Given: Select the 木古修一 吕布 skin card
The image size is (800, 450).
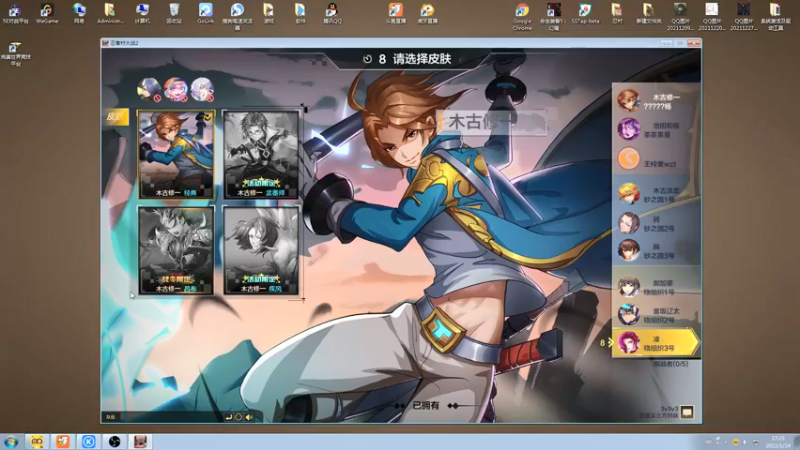Looking at the screenshot, I should [x=176, y=251].
